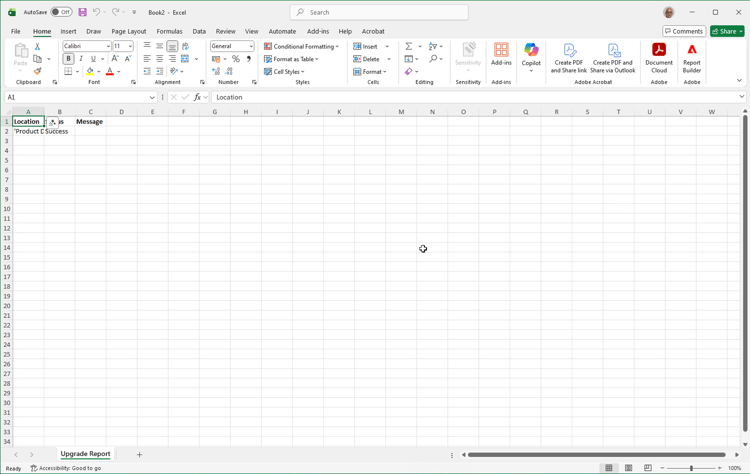The height and width of the screenshot is (474, 750).
Task: Decrease font size icon
Action: pos(128,59)
